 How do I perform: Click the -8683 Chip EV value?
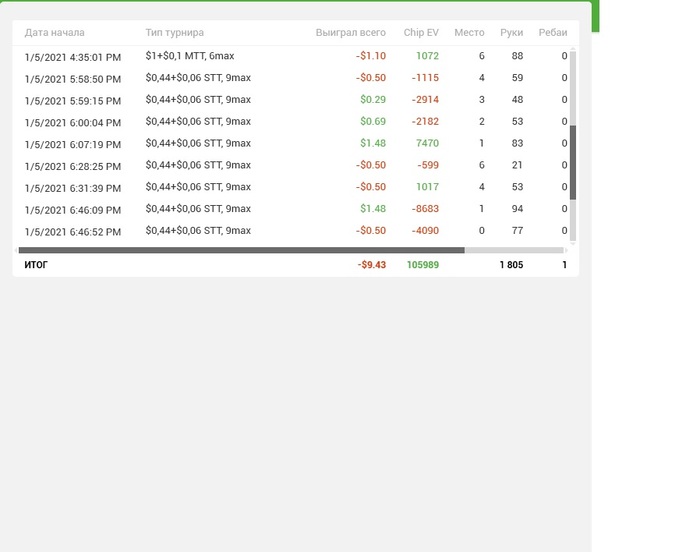tap(425, 209)
